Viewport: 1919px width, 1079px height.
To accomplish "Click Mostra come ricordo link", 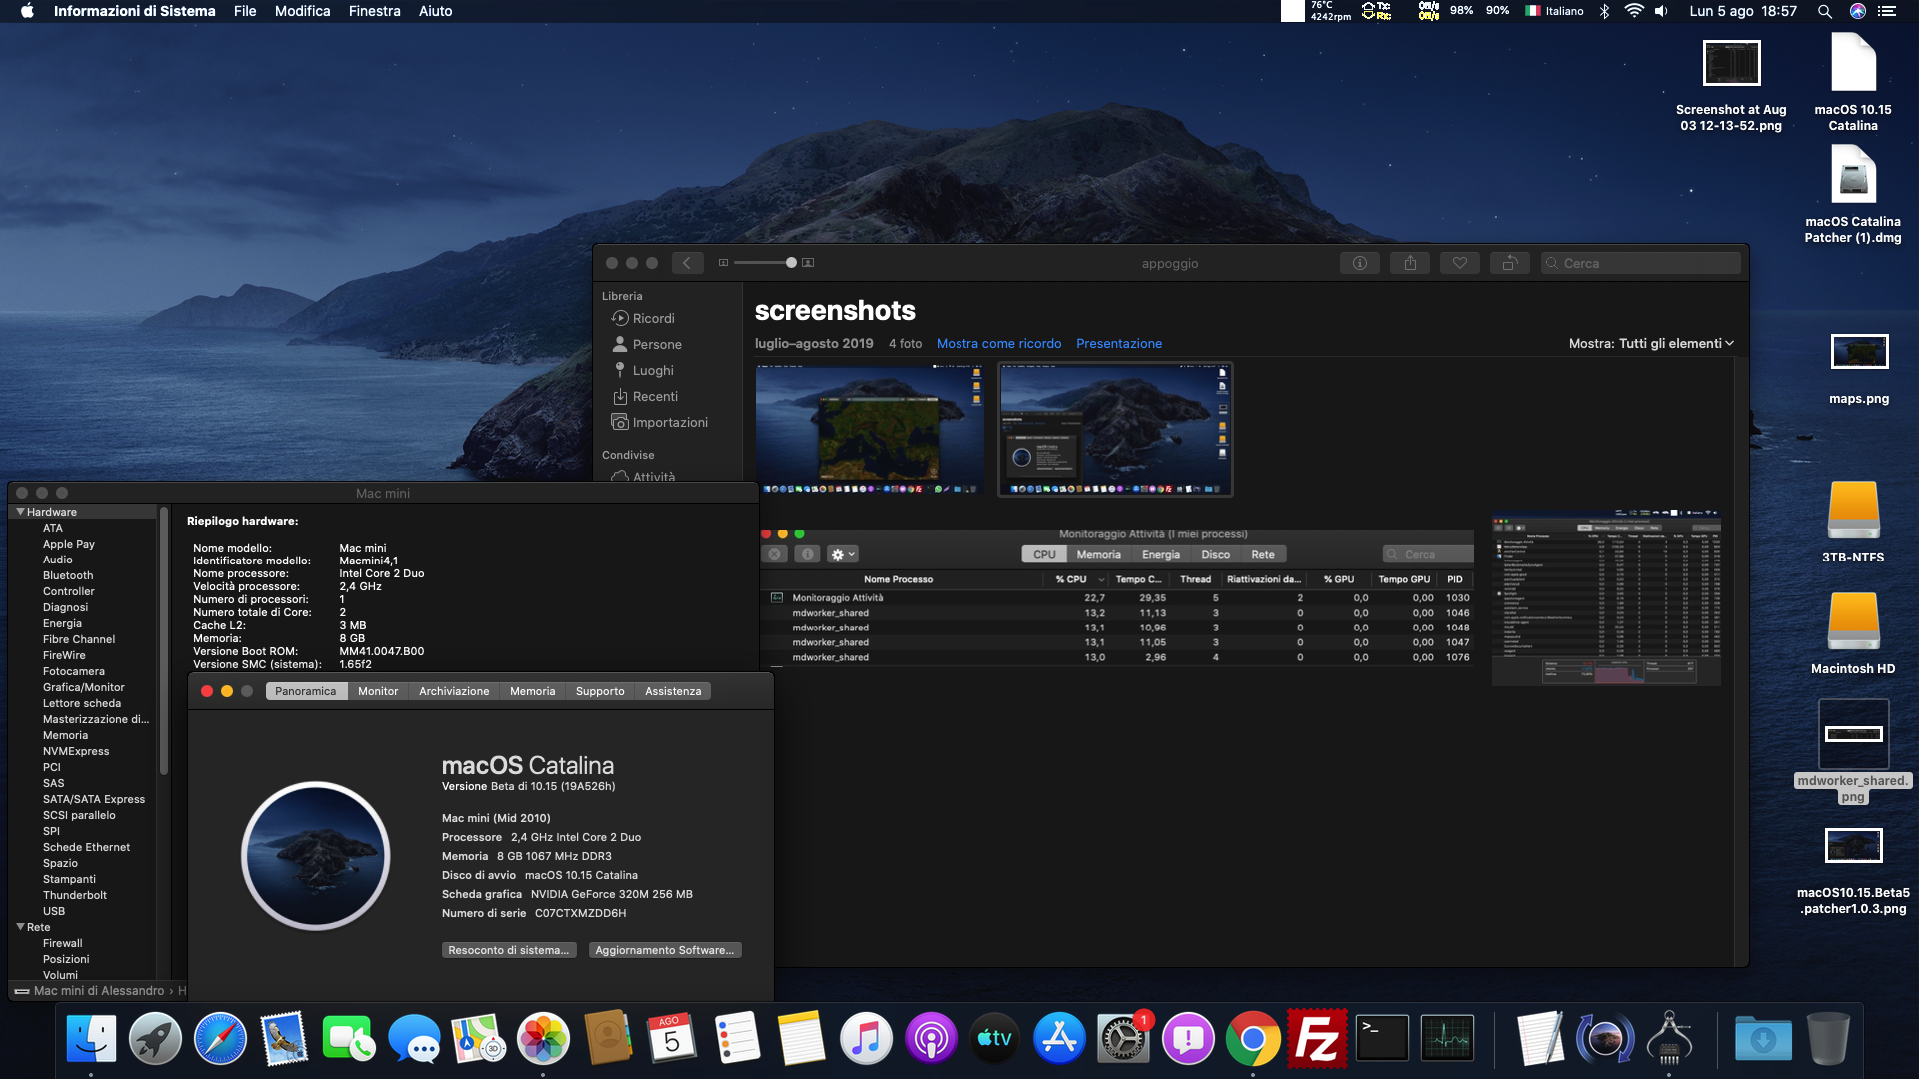I will pyautogui.click(x=999, y=343).
